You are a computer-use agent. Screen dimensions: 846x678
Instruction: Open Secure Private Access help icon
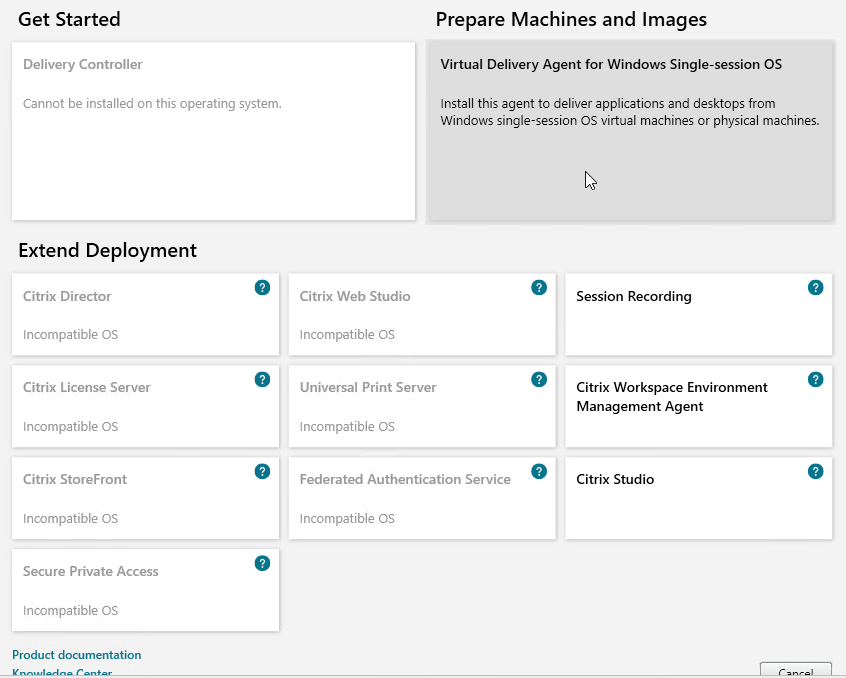click(262, 564)
